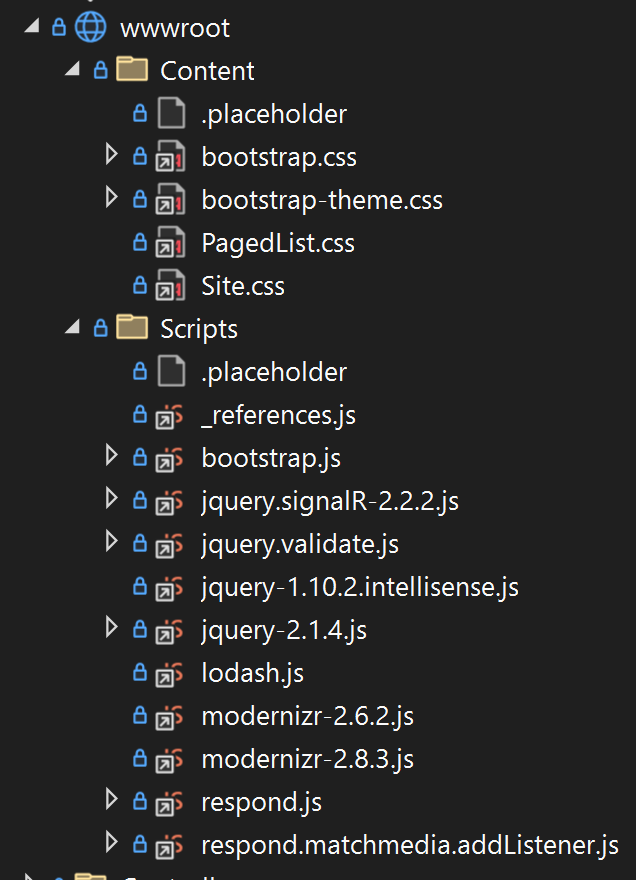Click the lock icon beside Content folder

[100, 70]
